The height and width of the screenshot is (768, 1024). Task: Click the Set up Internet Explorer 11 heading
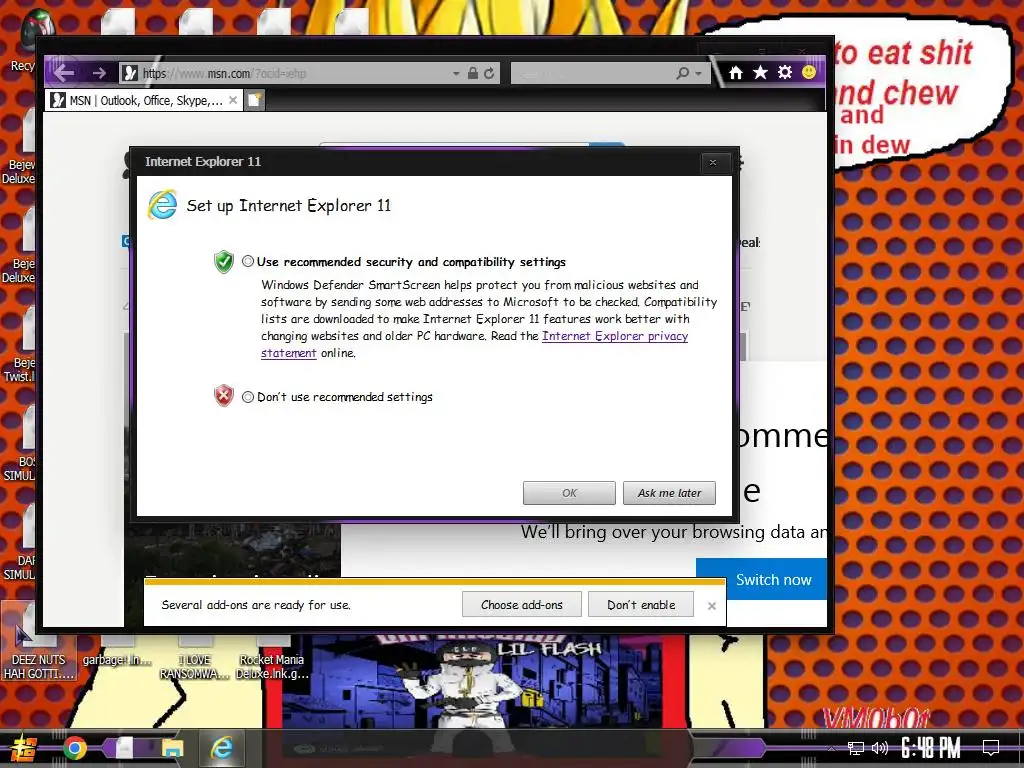pos(289,206)
